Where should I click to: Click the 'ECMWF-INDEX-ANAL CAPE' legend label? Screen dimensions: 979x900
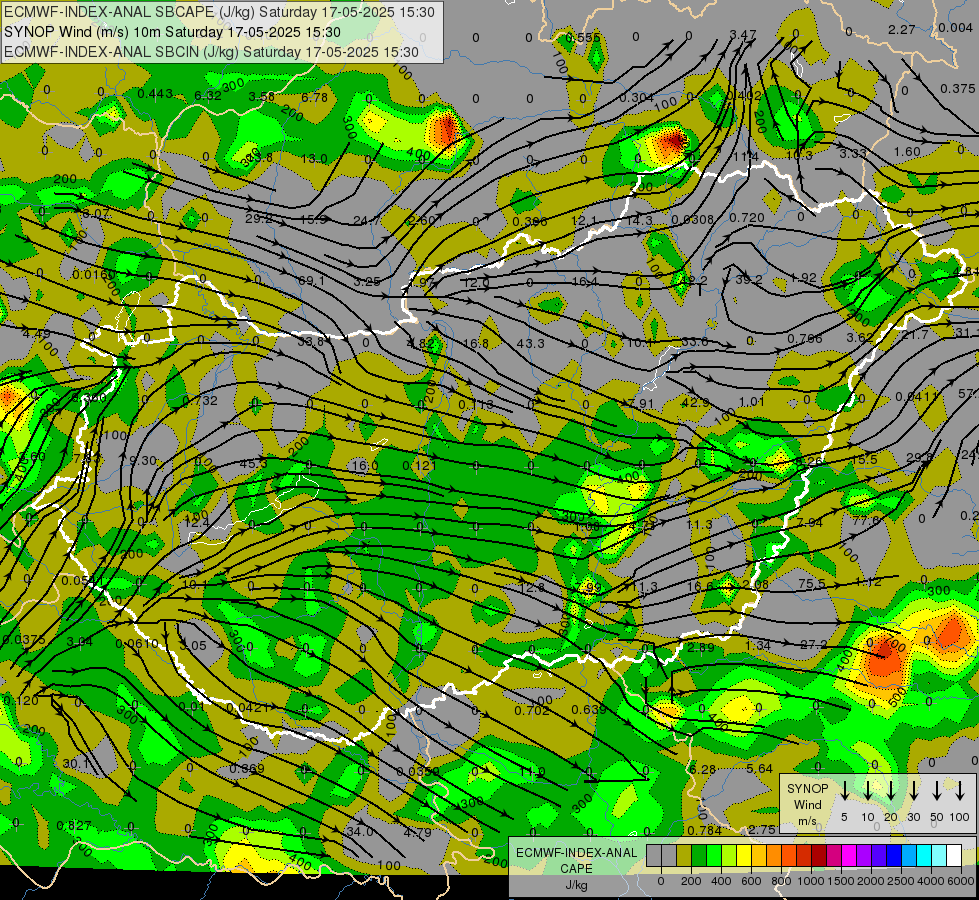pos(576,861)
